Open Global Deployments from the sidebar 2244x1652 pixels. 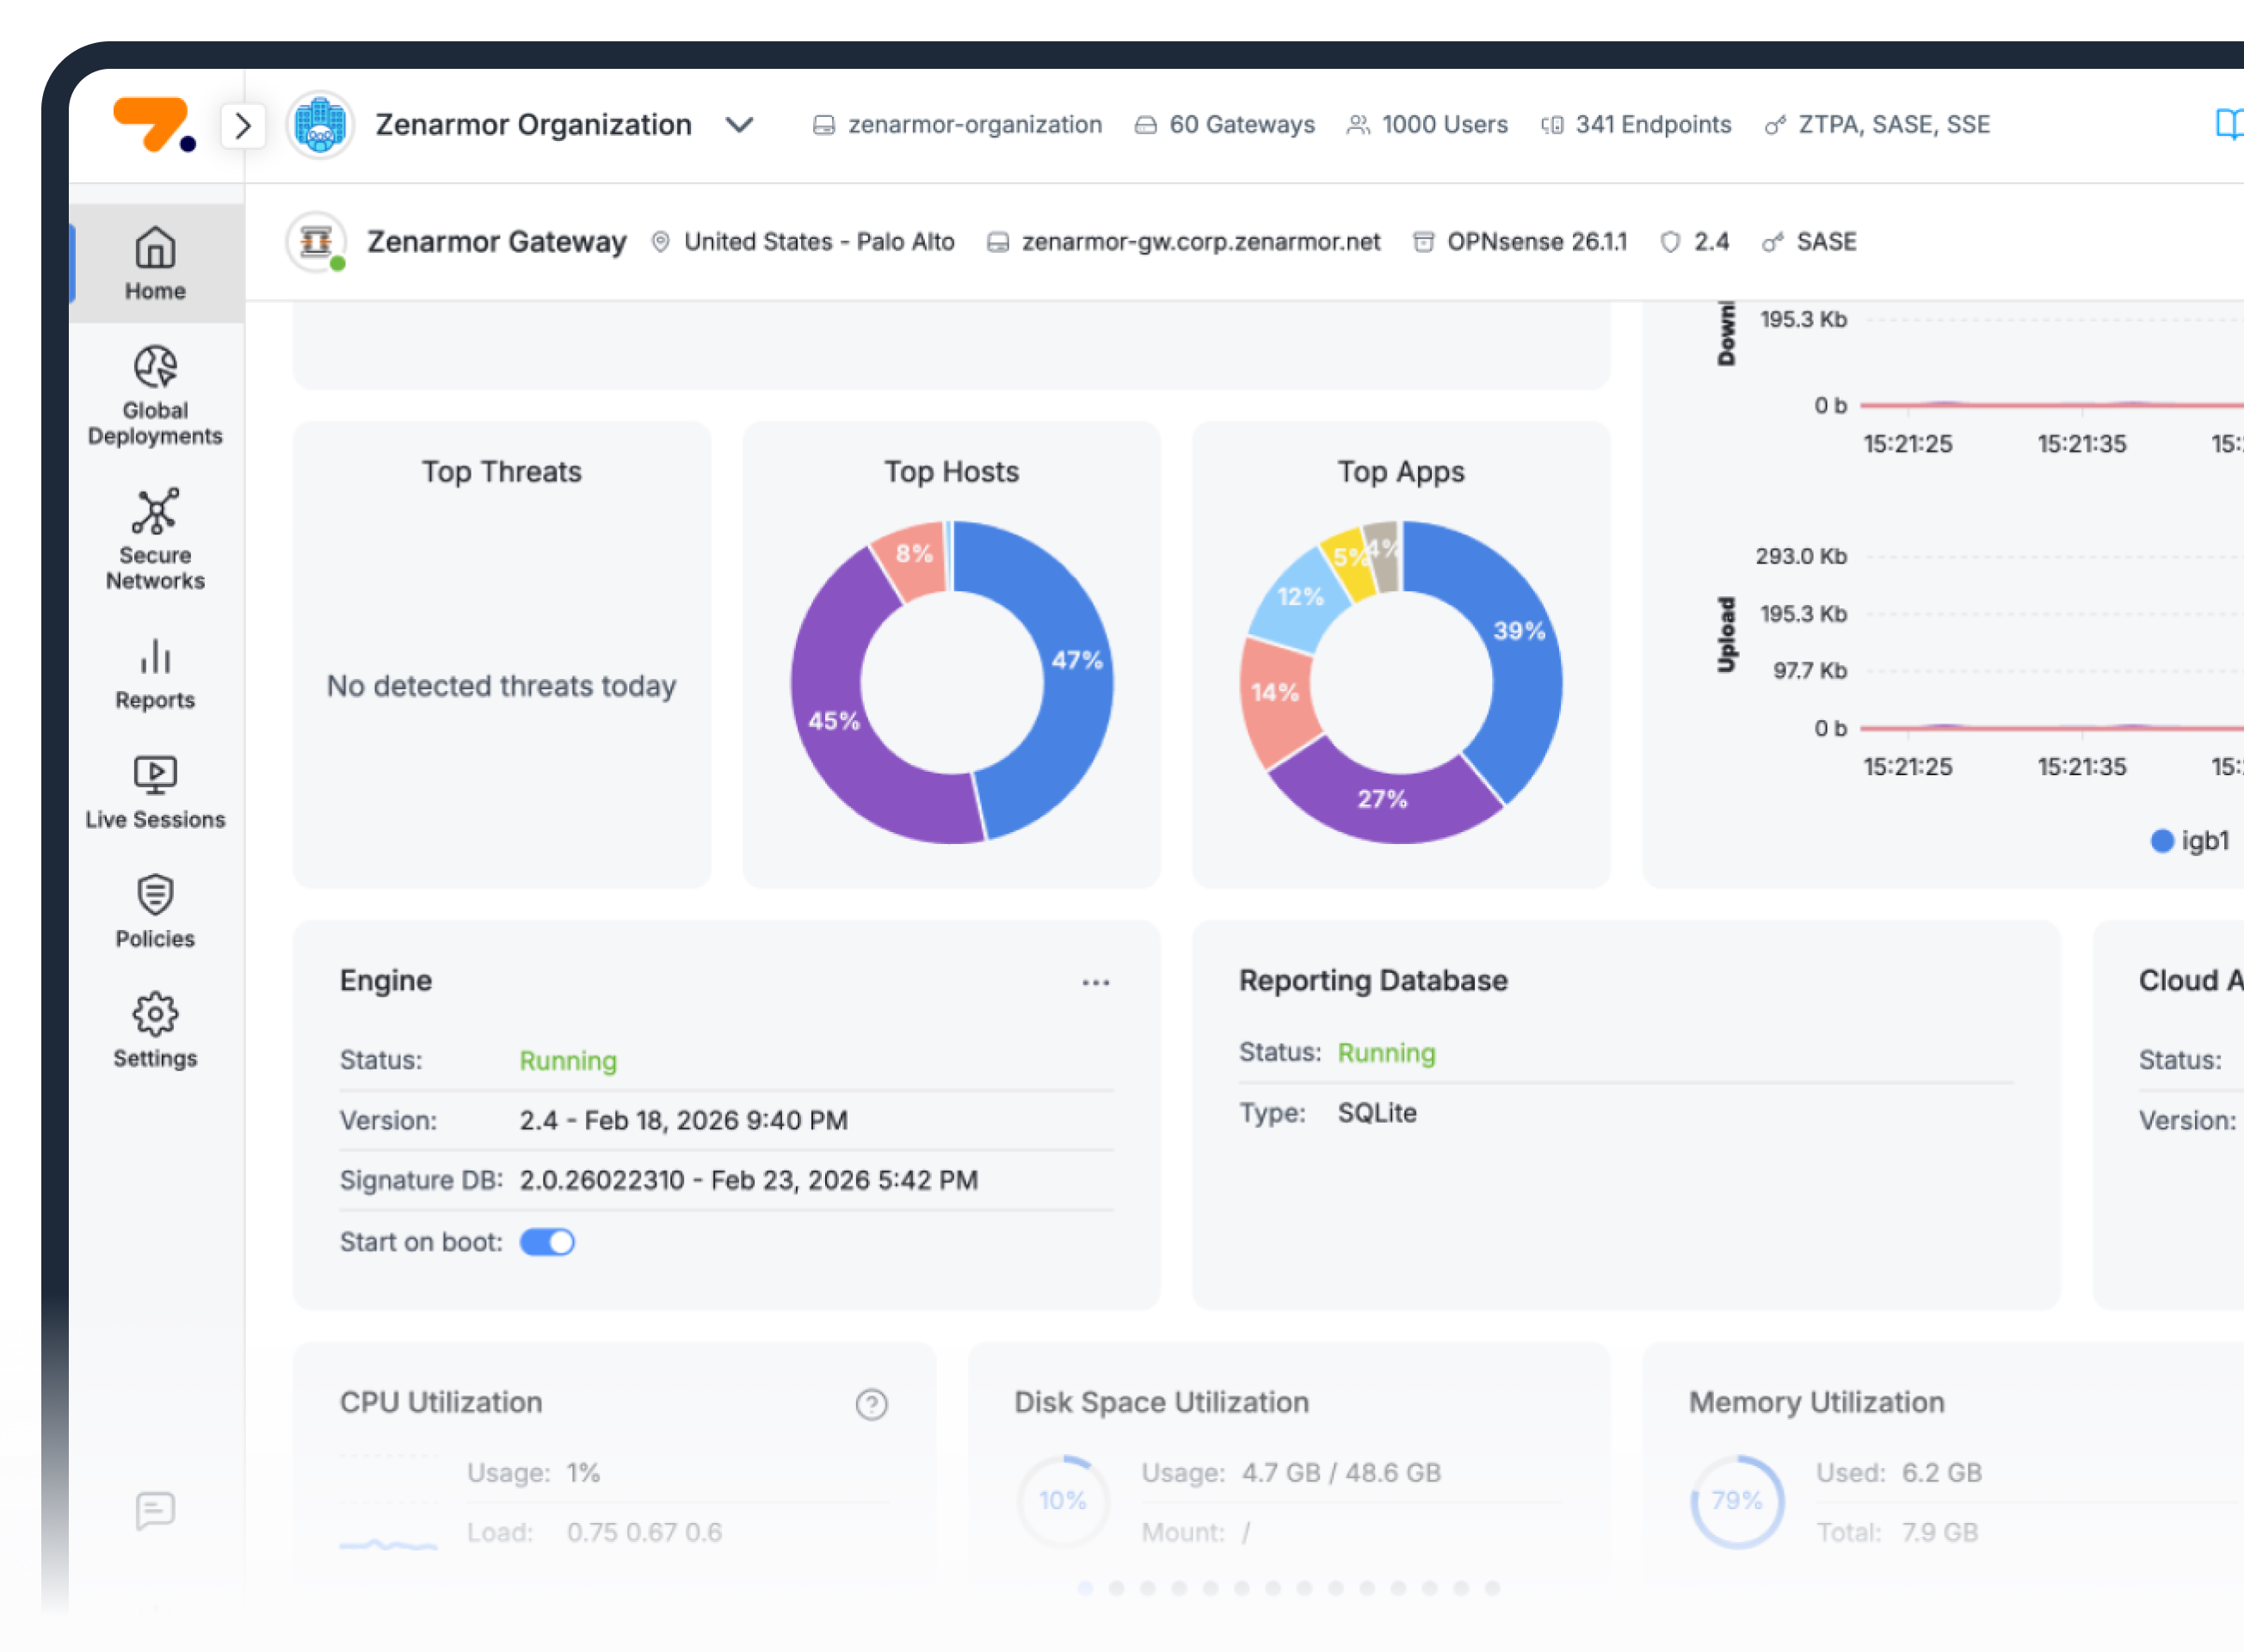(x=155, y=396)
